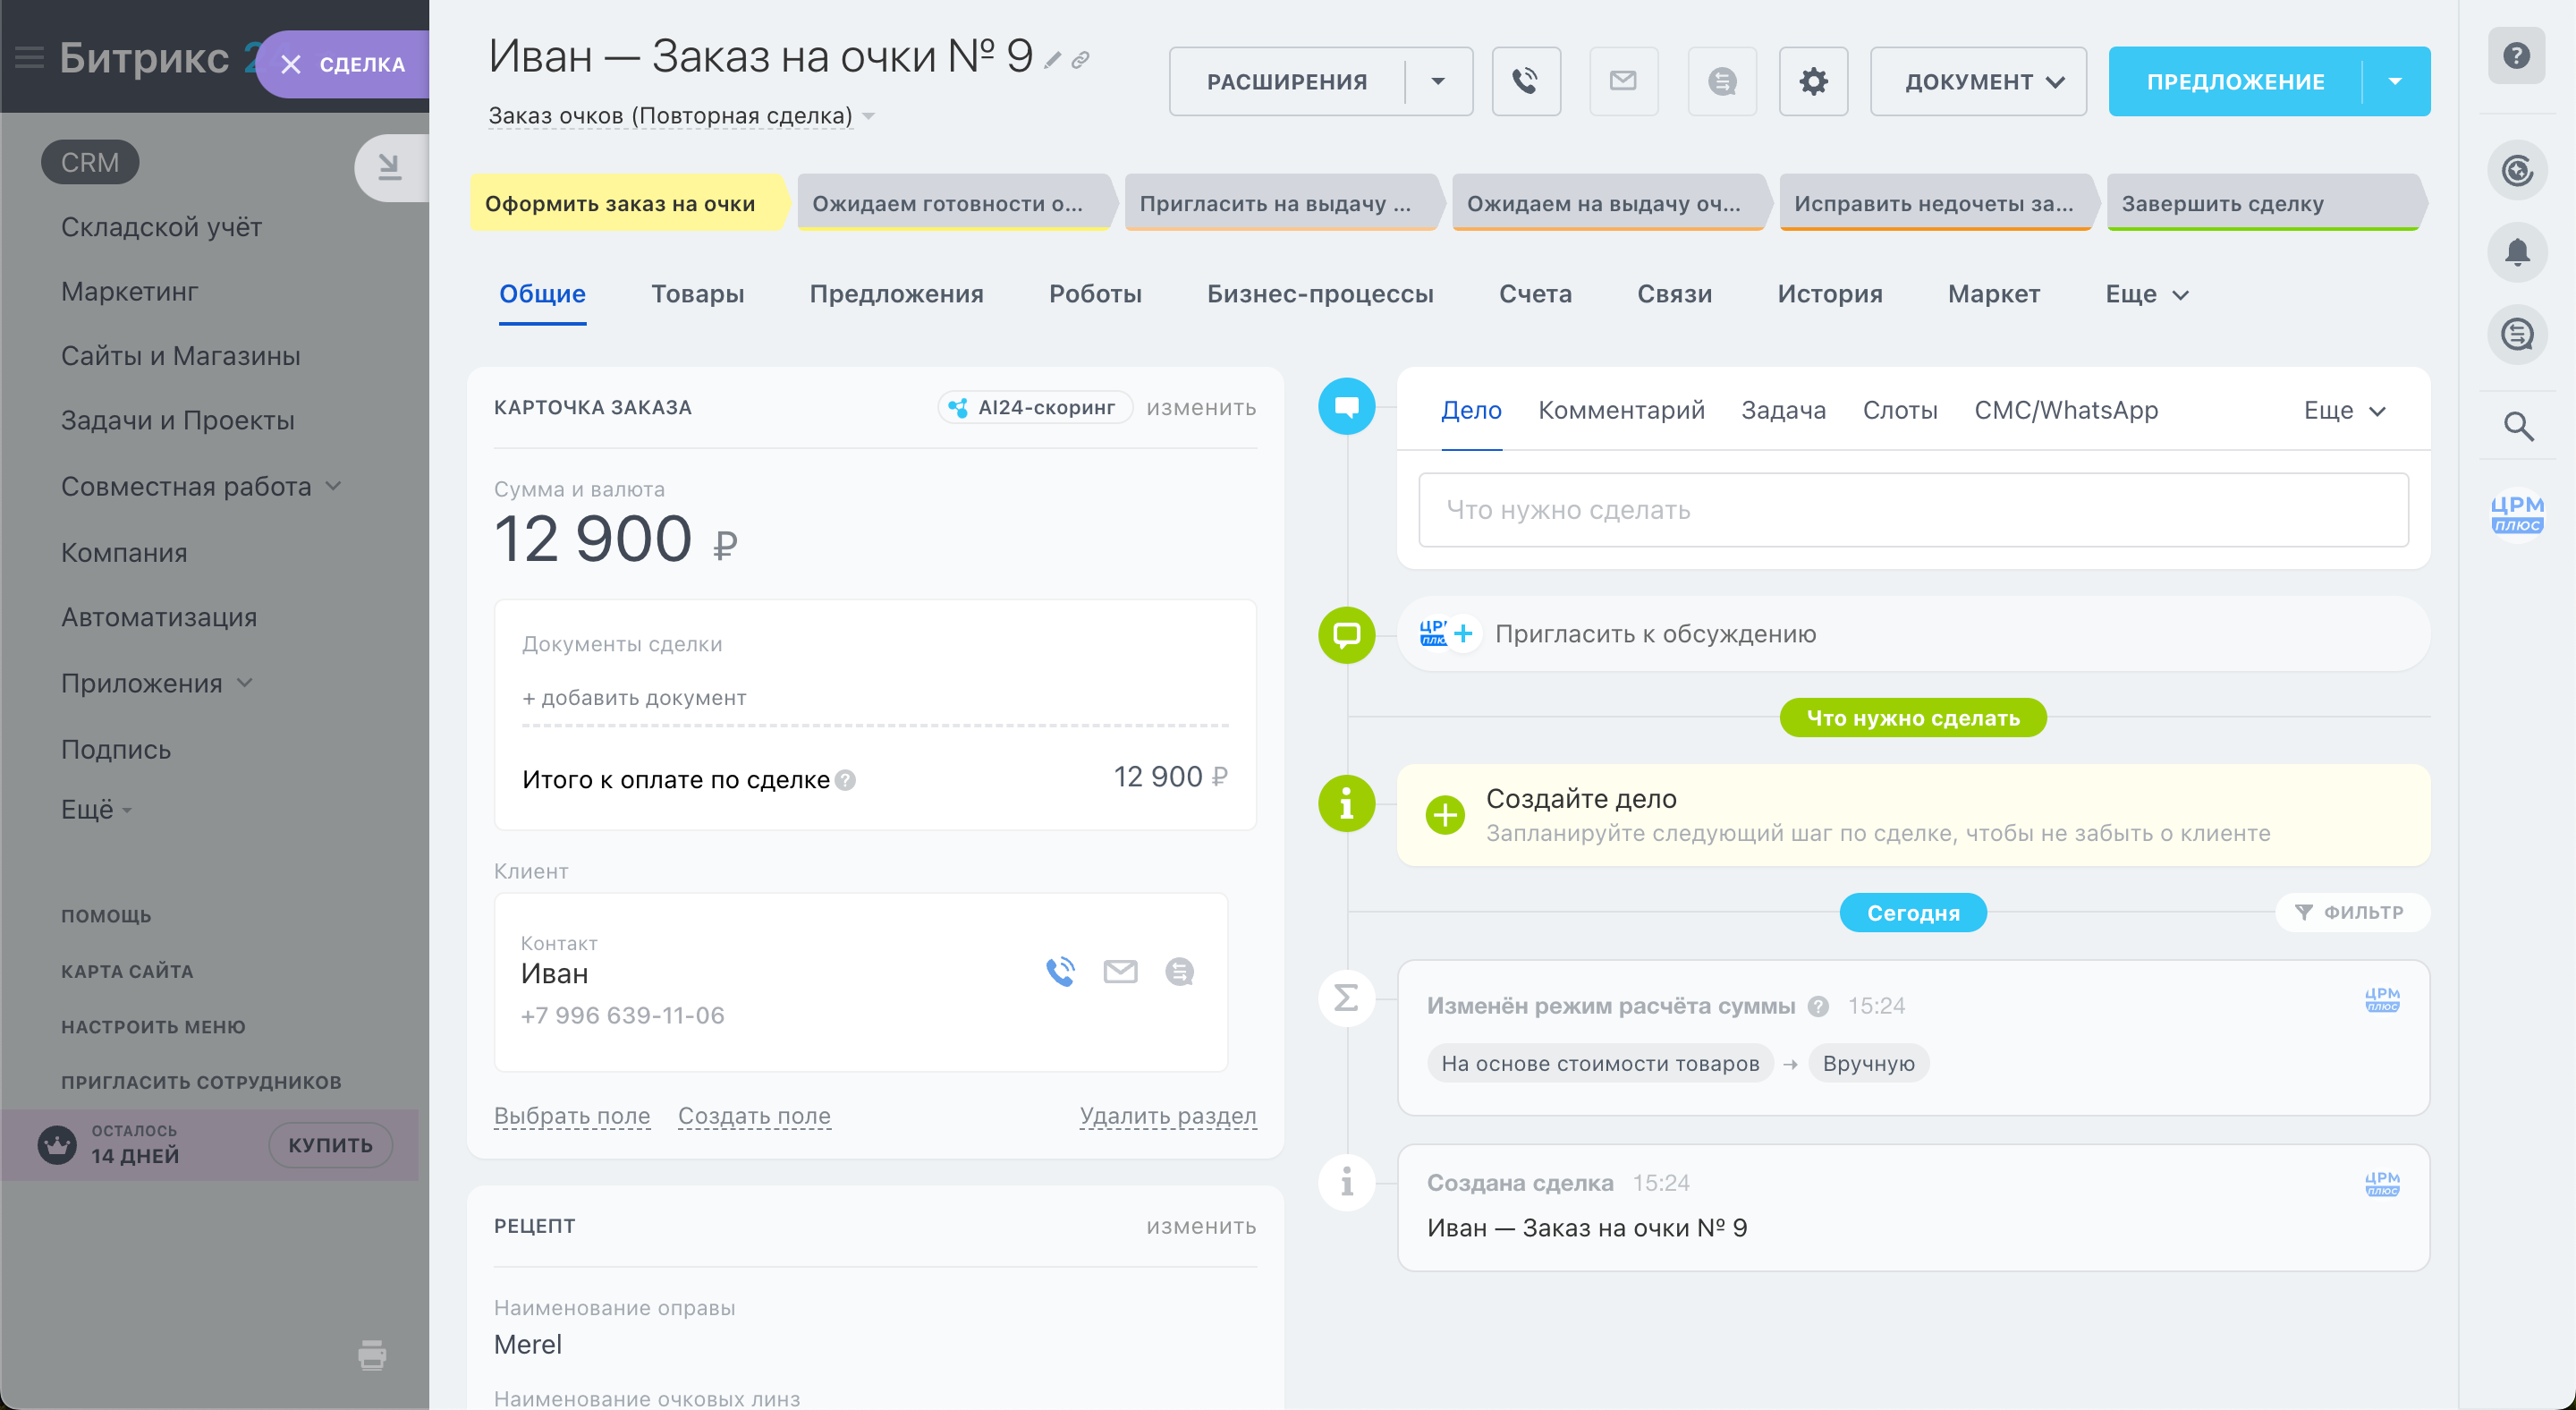Open the Комментарий tab in the timeline
This screenshot has height=1410, width=2576.
point(1620,410)
